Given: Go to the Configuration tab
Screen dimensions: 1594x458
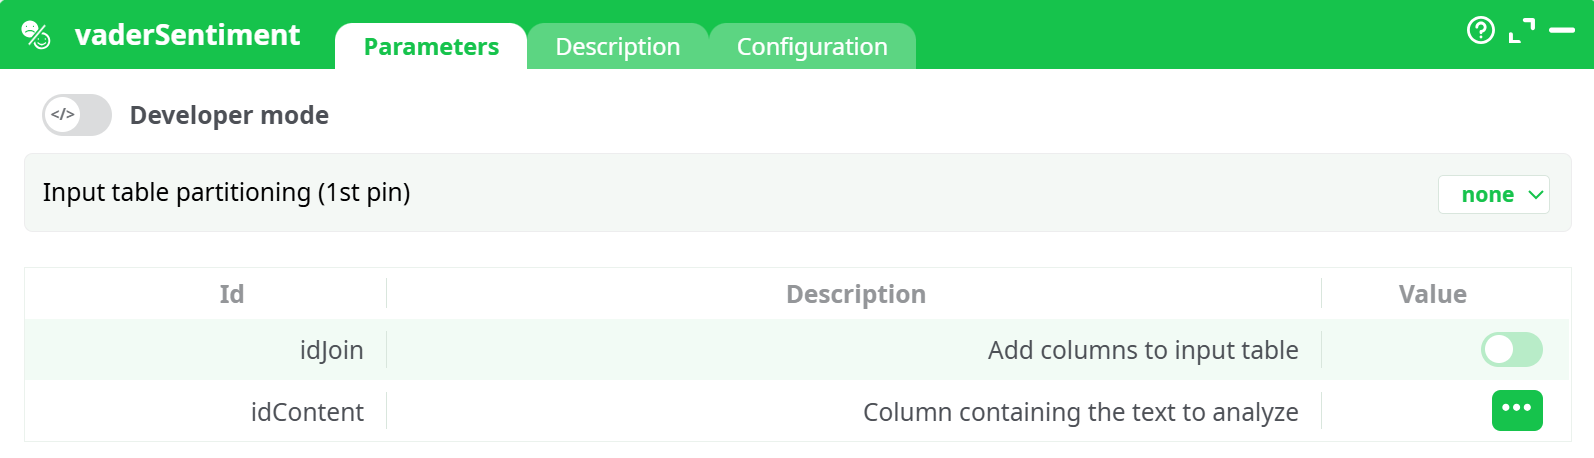Looking at the screenshot, I should 812,47.
